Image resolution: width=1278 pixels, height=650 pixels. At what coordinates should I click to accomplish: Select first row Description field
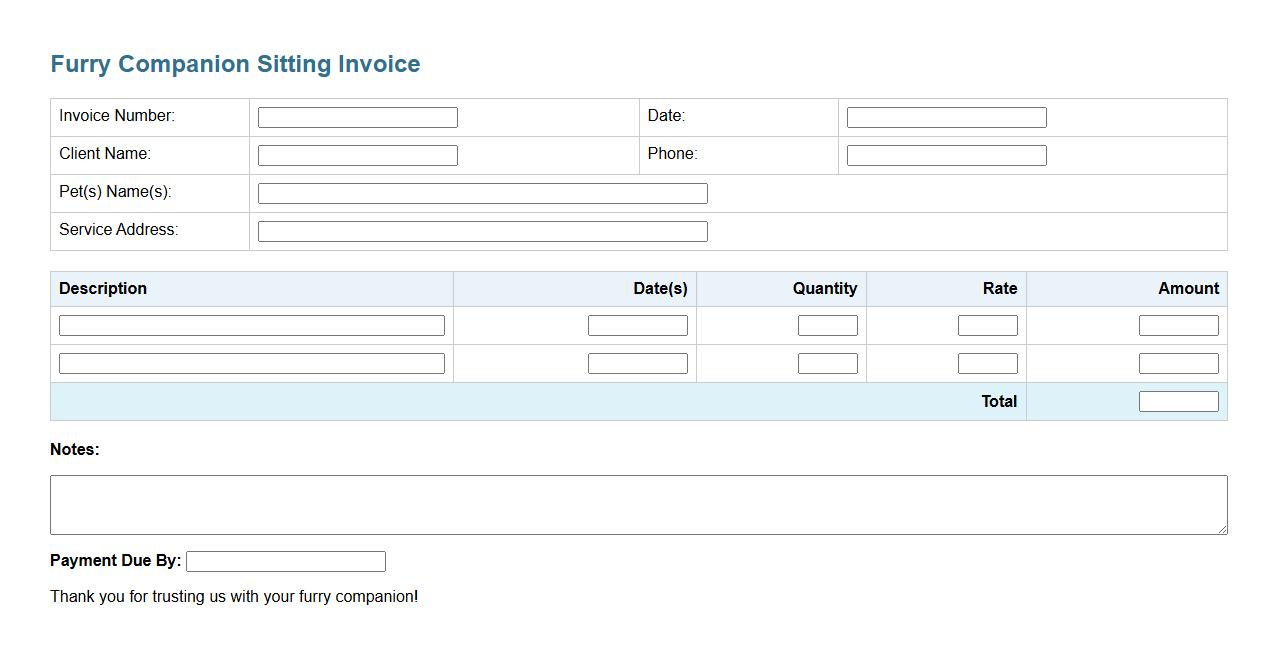point(251,326)
